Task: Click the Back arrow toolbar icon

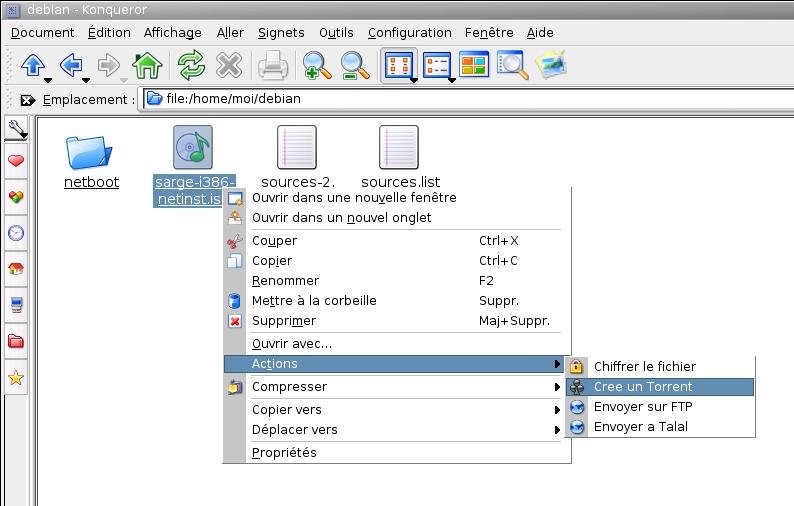Action: (71, 65)
